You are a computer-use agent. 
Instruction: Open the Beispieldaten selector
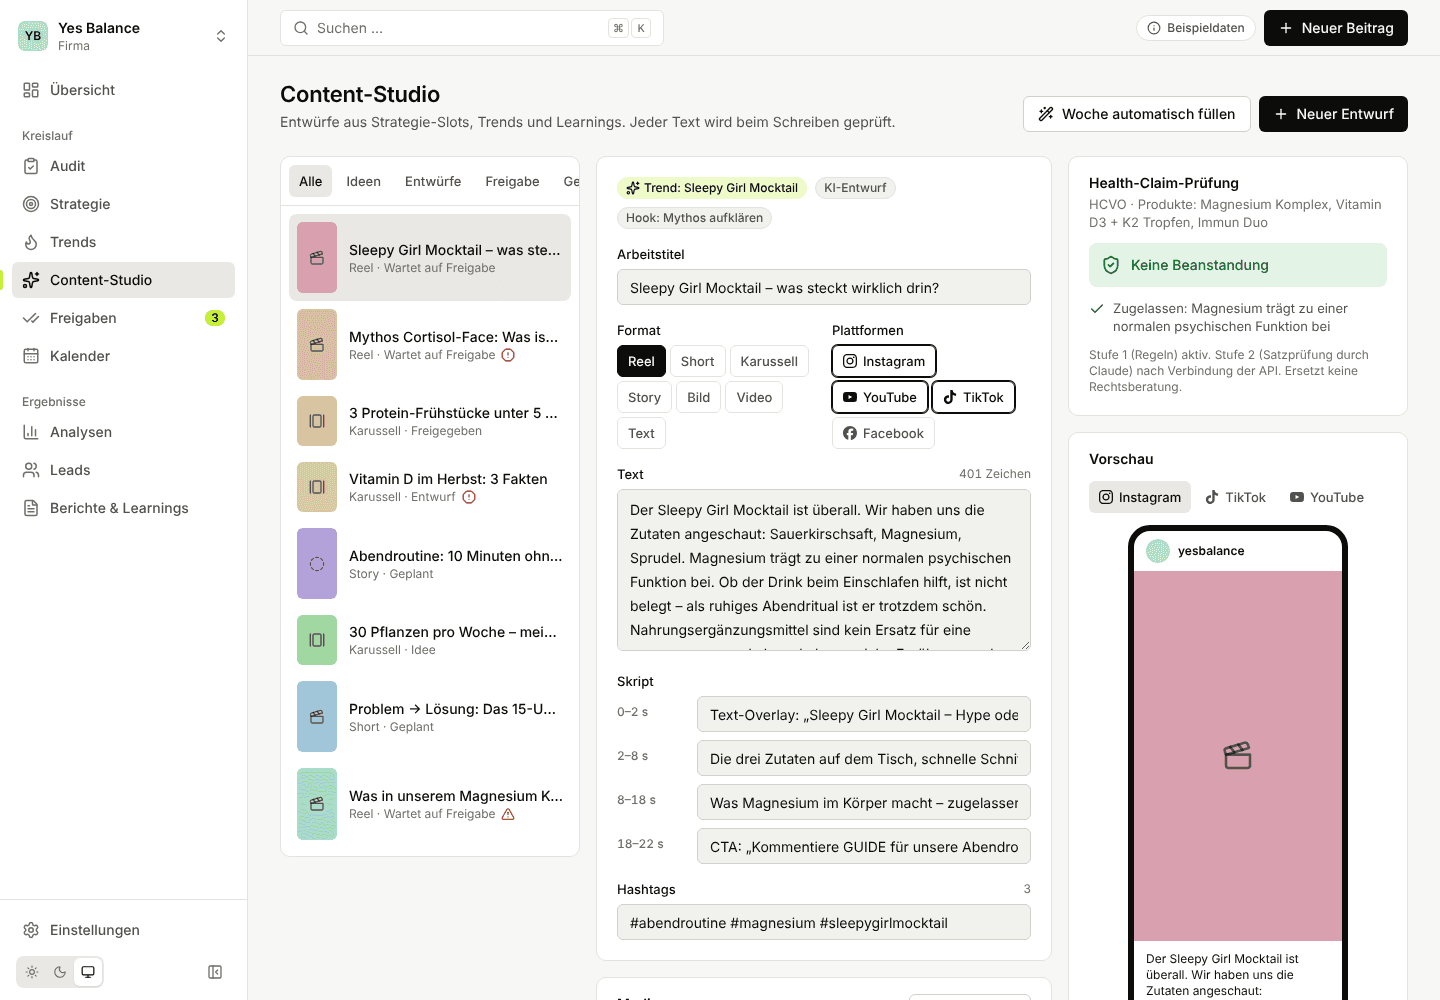tap(1196, 28)
